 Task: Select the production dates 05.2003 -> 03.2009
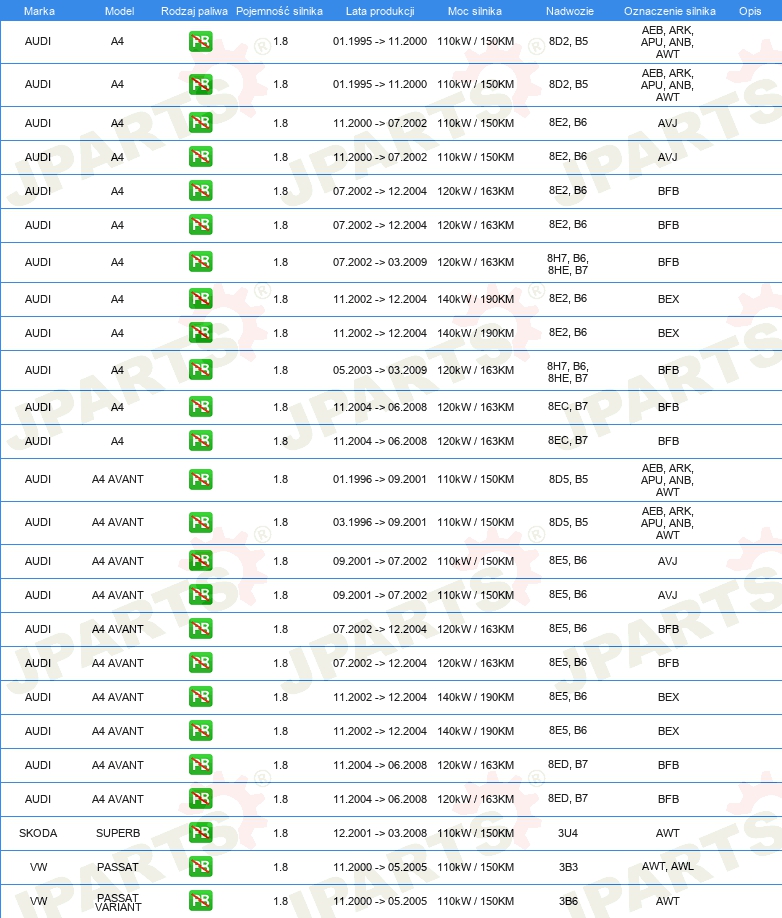click(380, 370)
